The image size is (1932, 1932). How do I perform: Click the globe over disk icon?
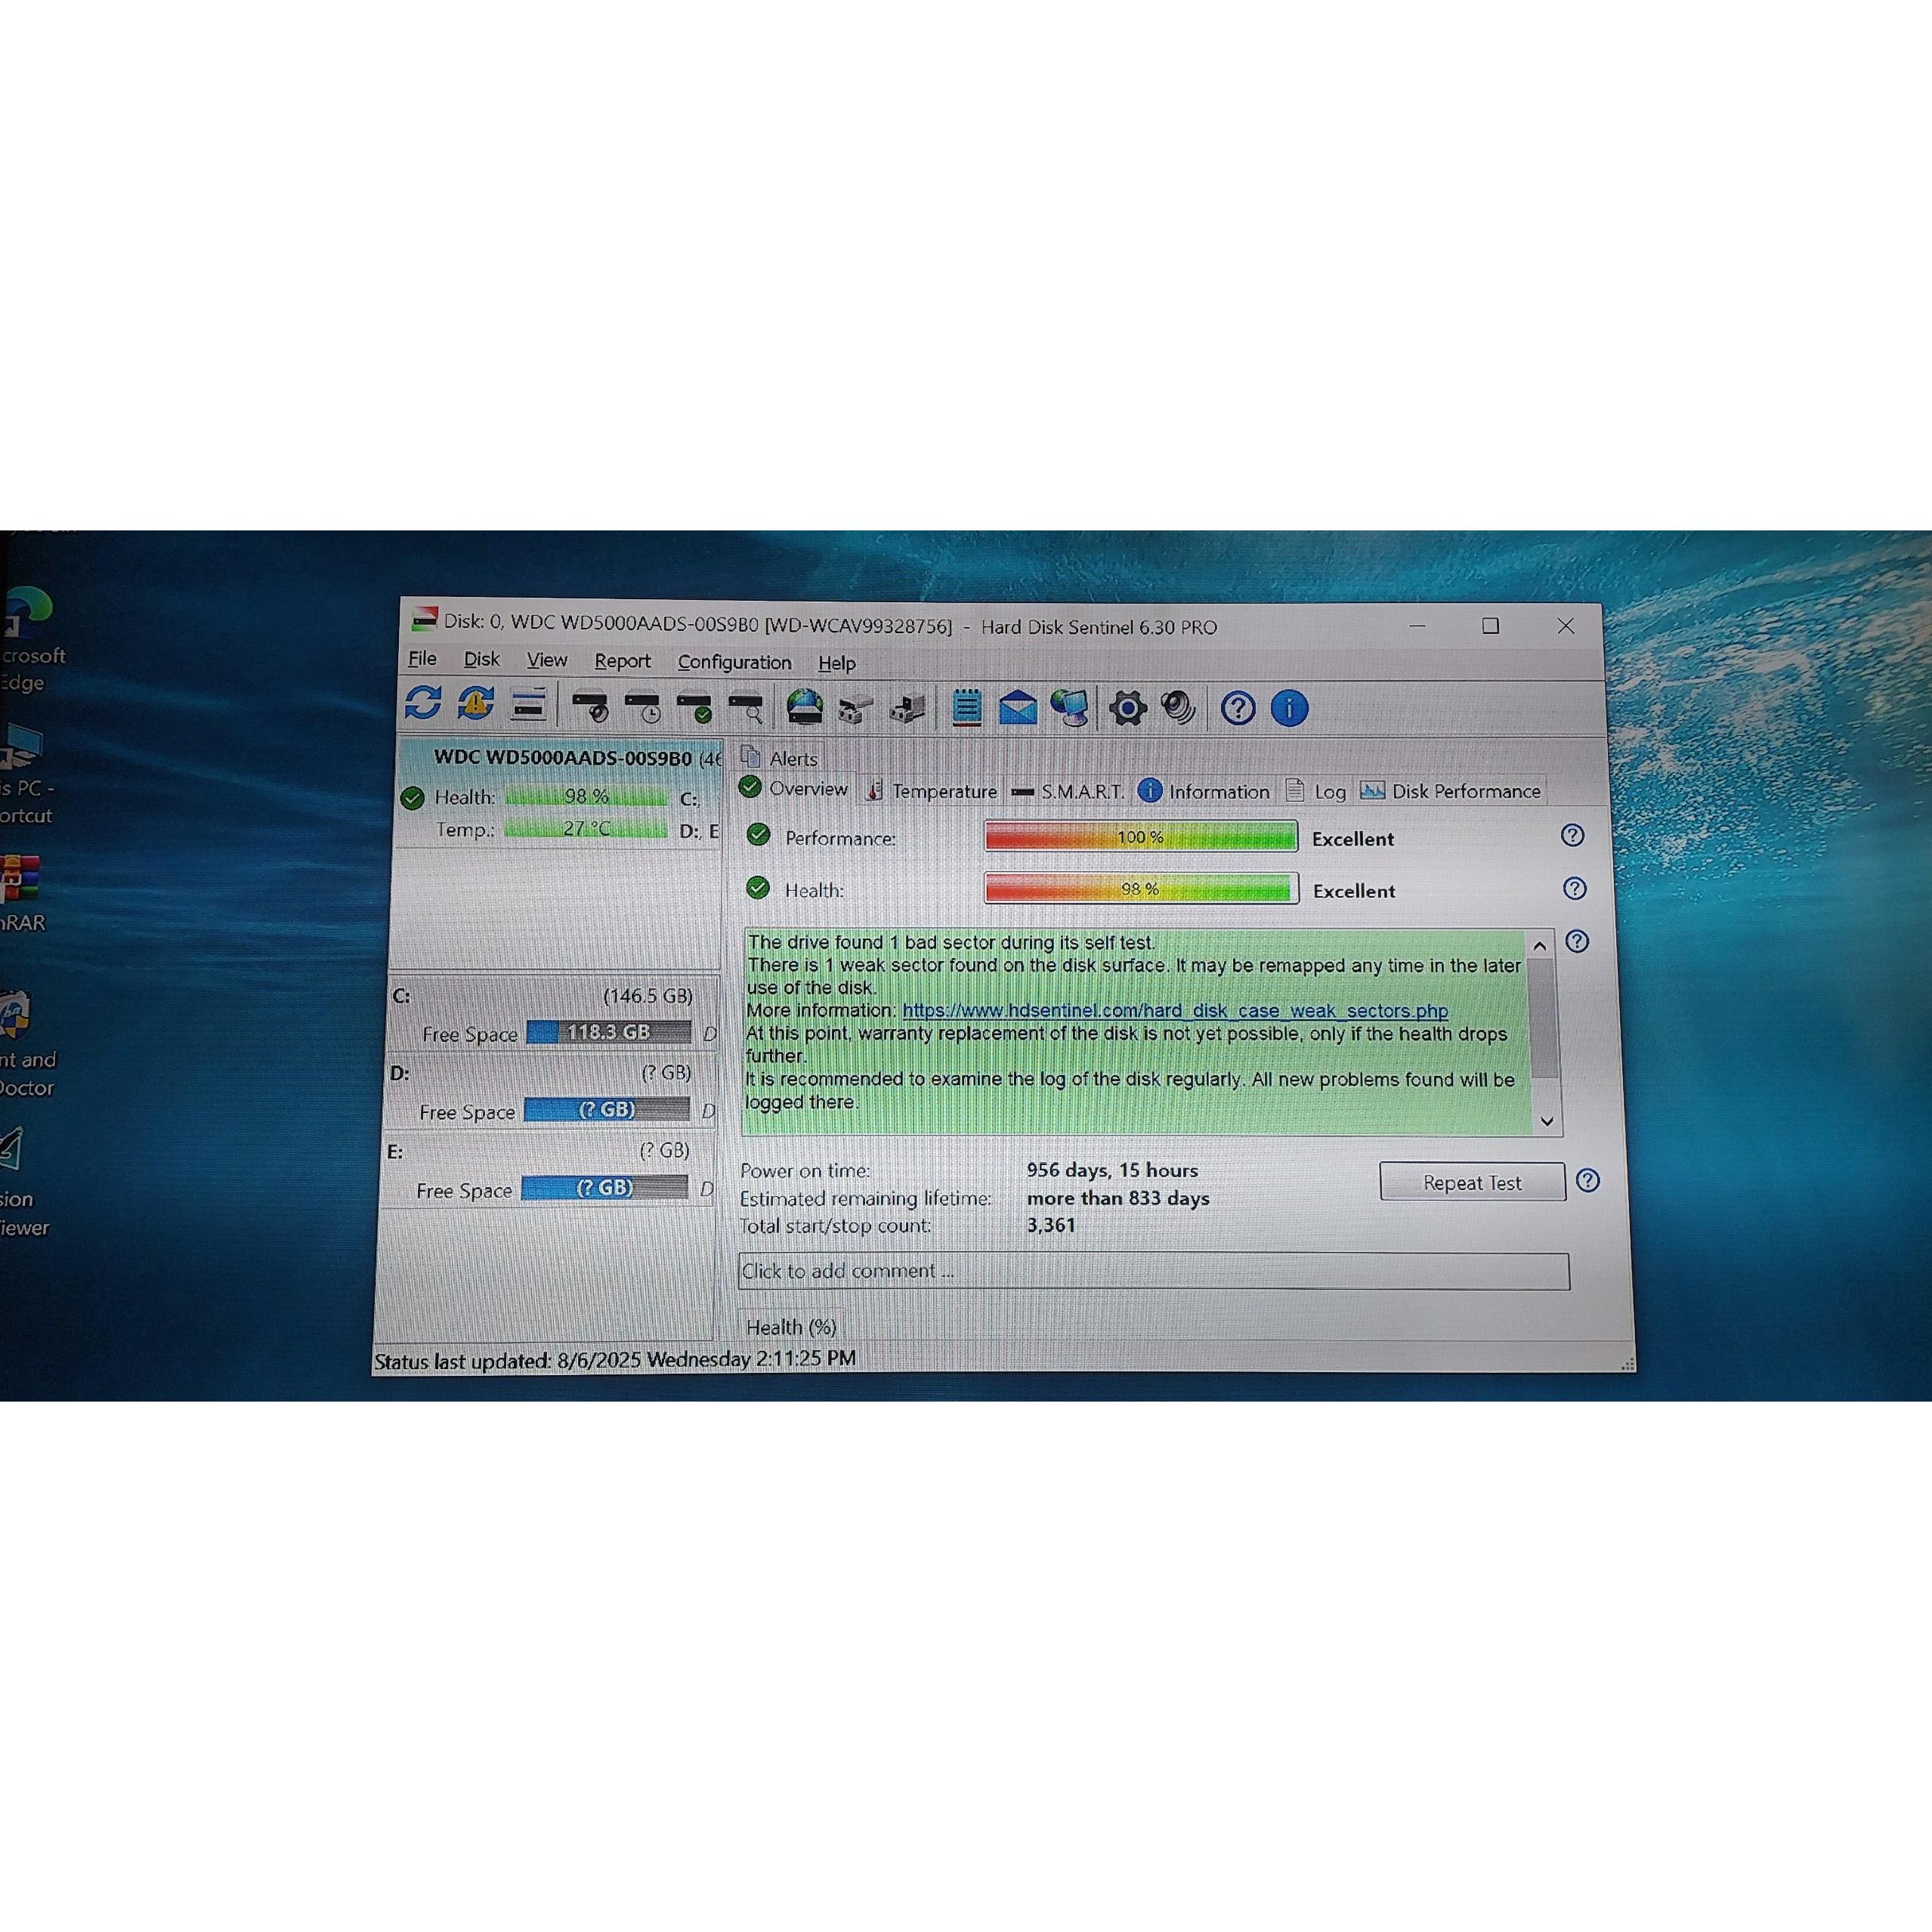(x=804, y=707)
